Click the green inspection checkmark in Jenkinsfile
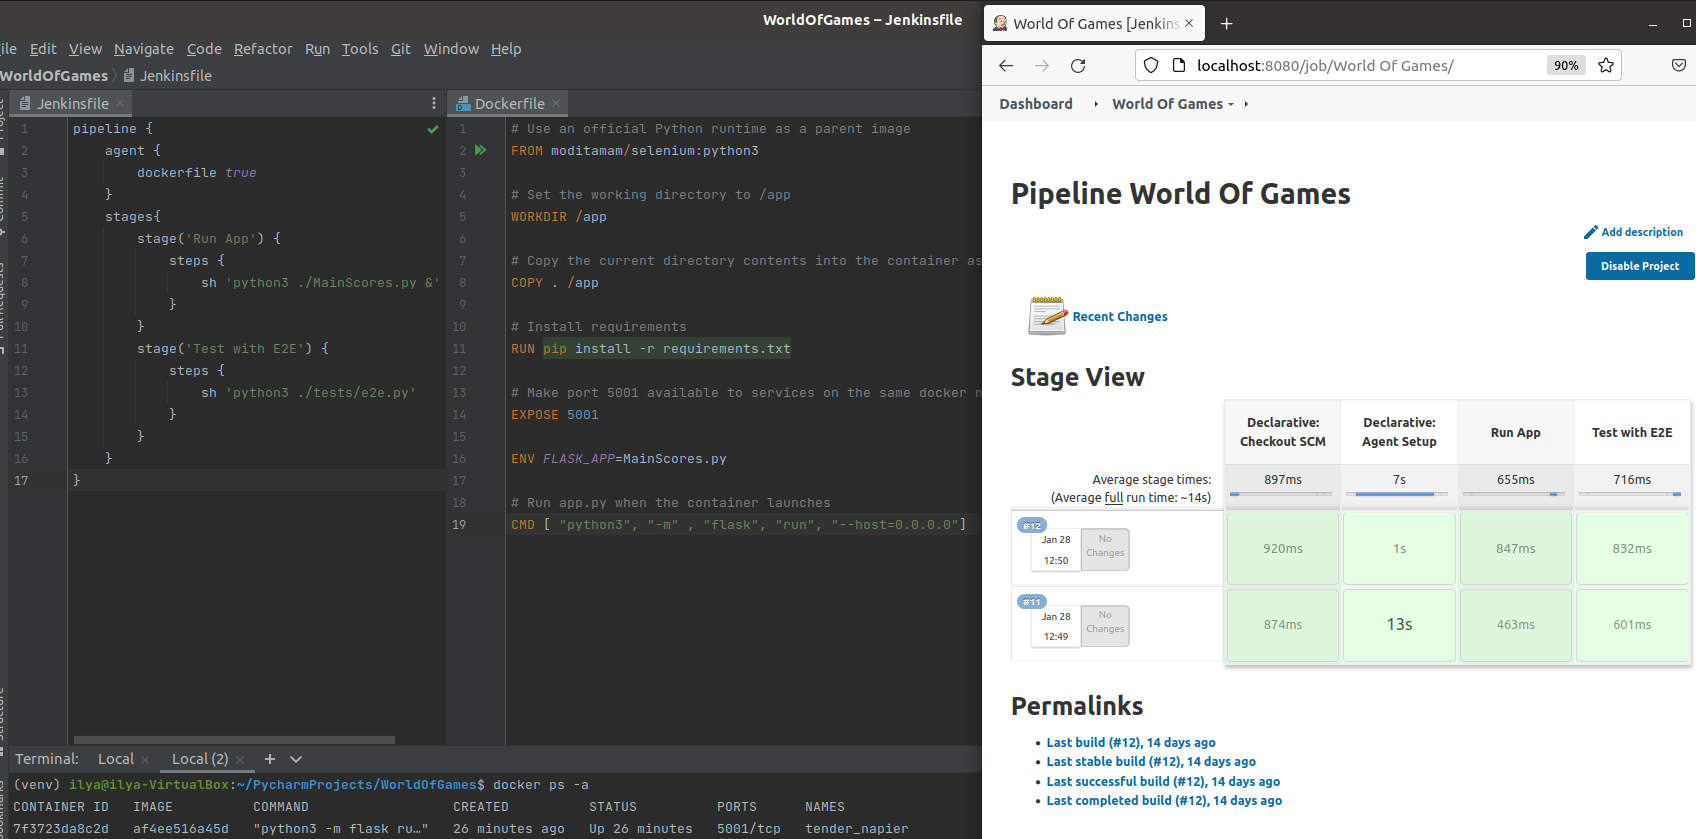The width and height of the screenshot is (1696, 839). point(433,129)
